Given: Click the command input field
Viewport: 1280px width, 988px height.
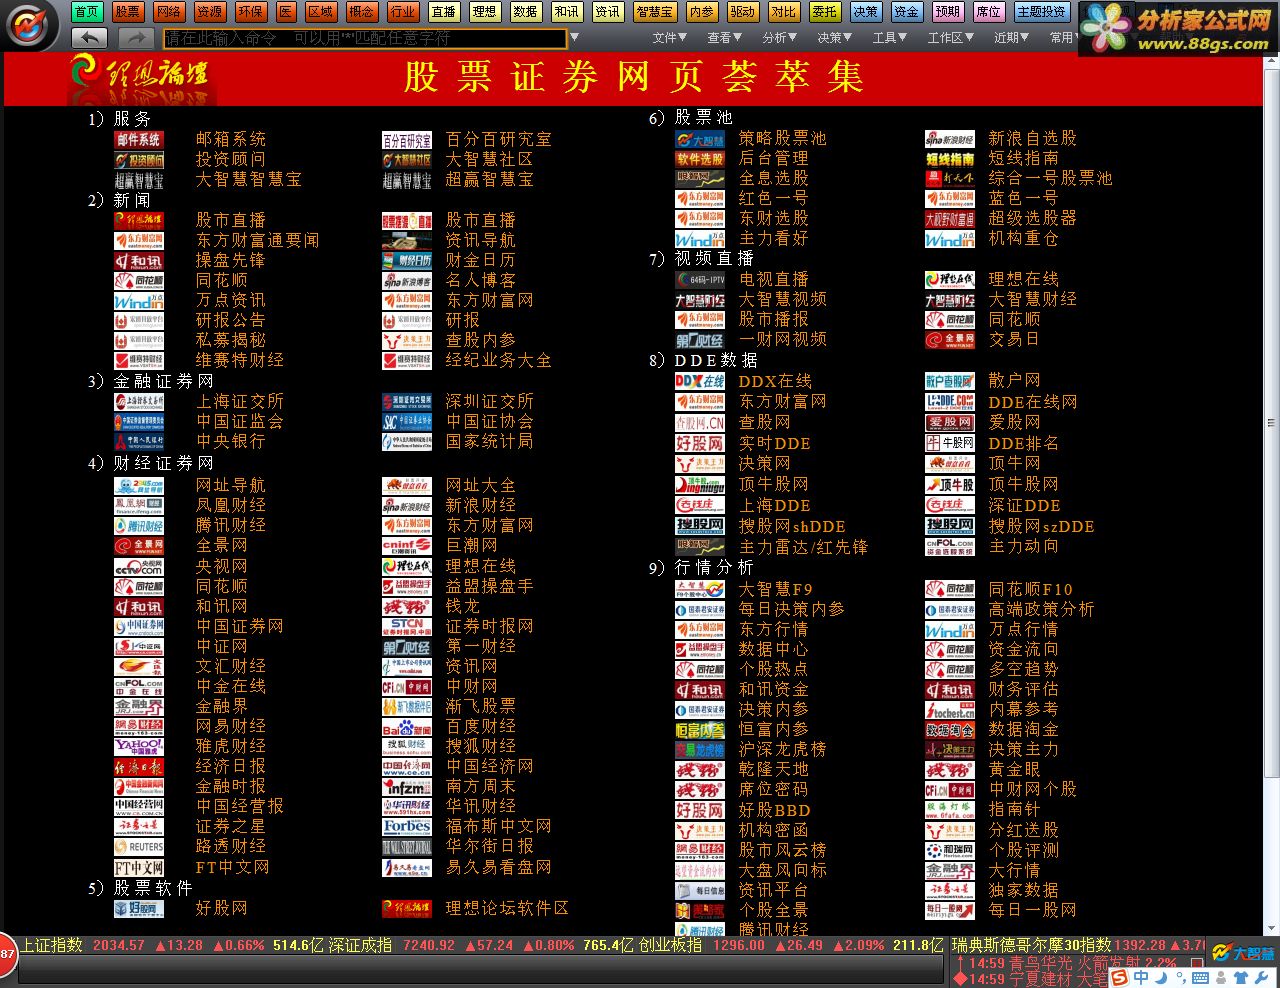Looking at the screenshot, I should coord(364,38).
